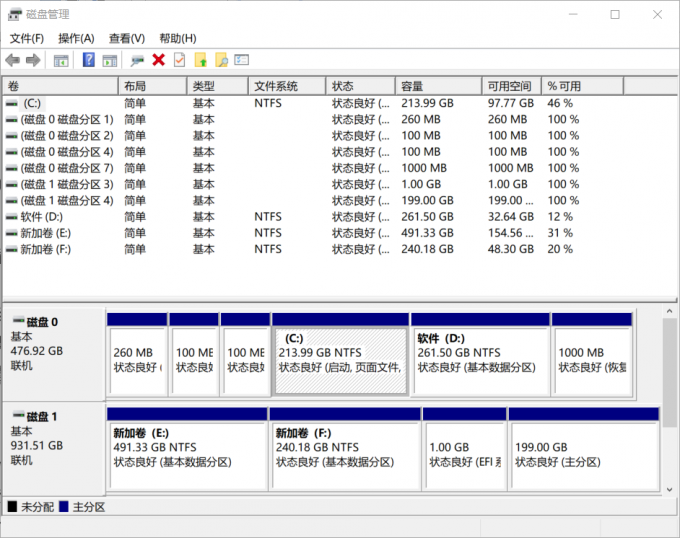Viewport: 680px width, 538px height.
Task: Sort by the % 可用 column header
Action: click(x=583, y=86)
